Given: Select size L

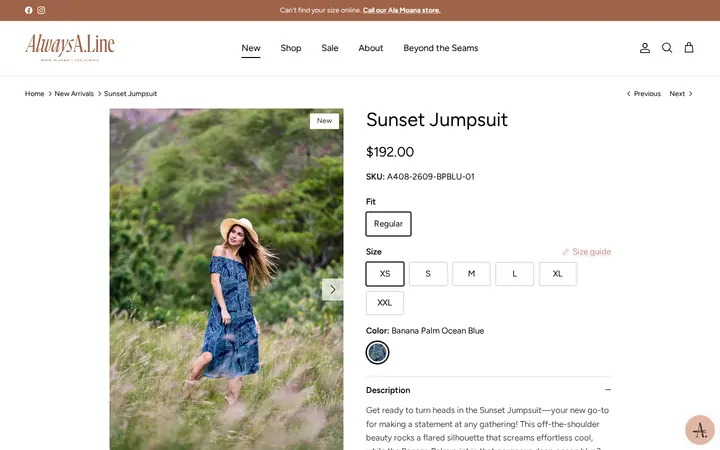Looking at the screenshot, I should point(514,274).
